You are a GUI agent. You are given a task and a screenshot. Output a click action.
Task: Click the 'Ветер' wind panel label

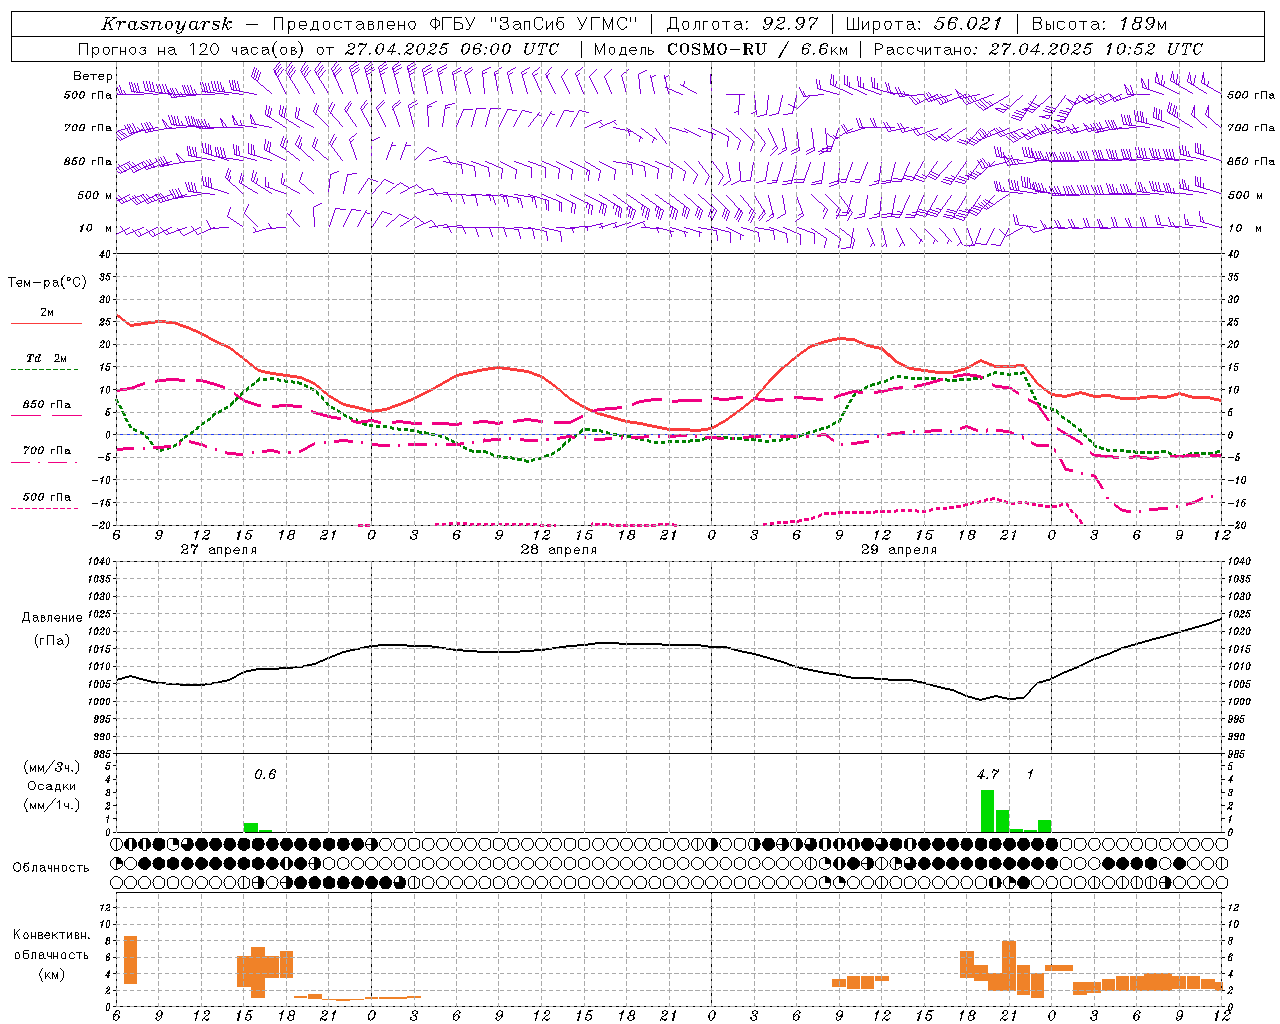(x=92, y=76)
